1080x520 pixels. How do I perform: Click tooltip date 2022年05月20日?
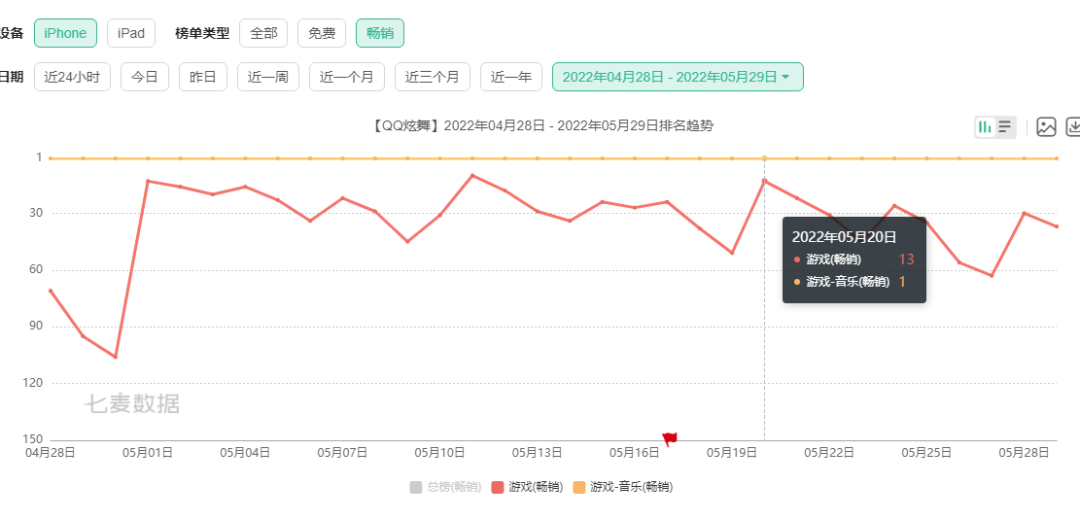tap(844, 237)
